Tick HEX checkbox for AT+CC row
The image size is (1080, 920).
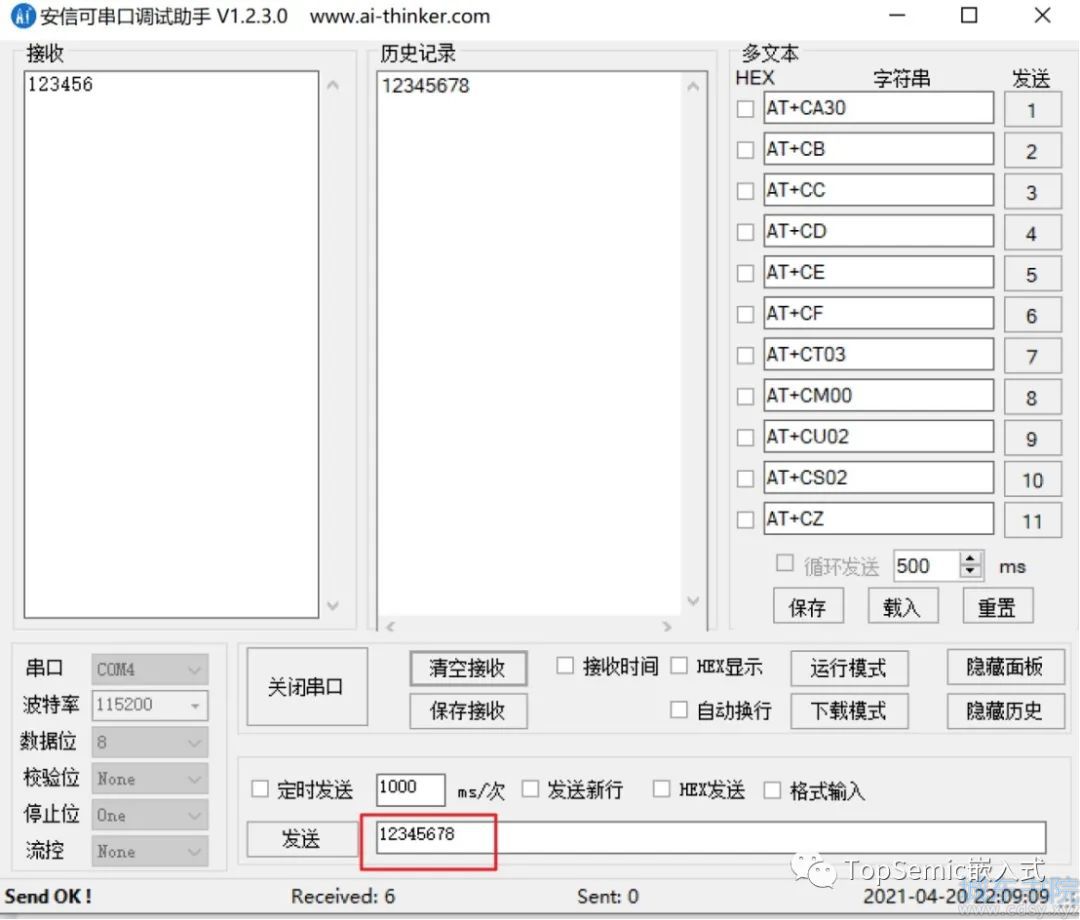(745, 191)
